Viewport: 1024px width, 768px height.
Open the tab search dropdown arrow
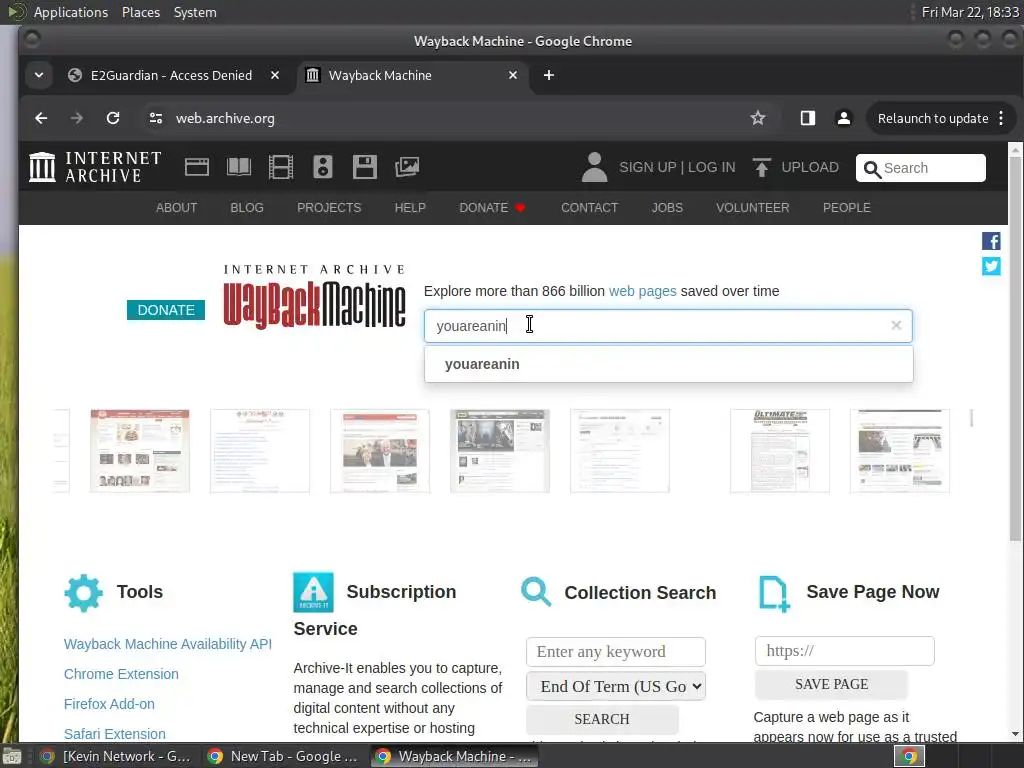[39, 75]
